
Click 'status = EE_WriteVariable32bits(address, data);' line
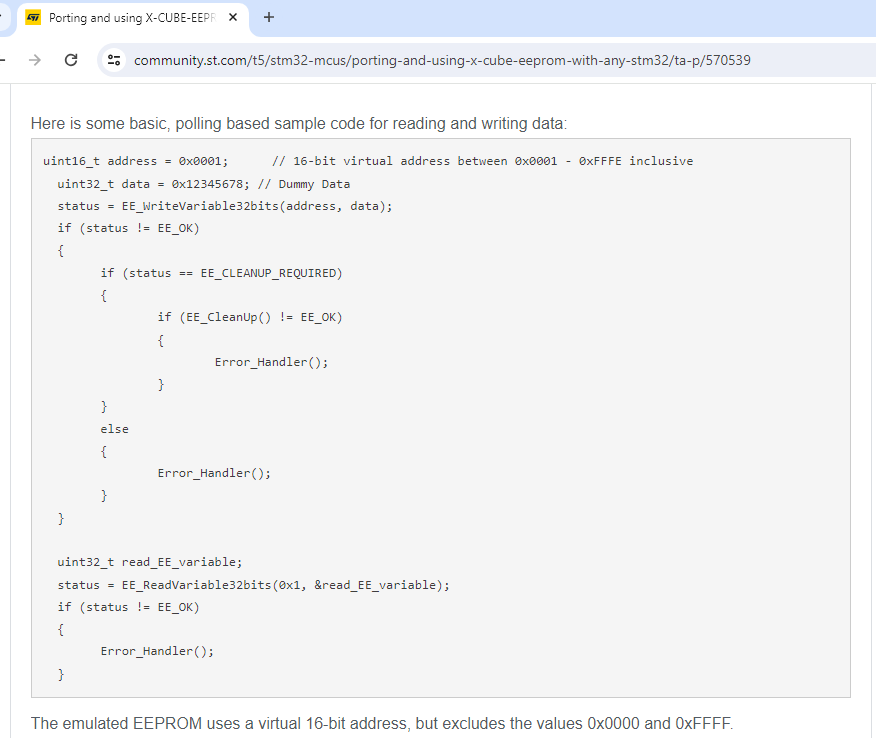coord(225,206)
